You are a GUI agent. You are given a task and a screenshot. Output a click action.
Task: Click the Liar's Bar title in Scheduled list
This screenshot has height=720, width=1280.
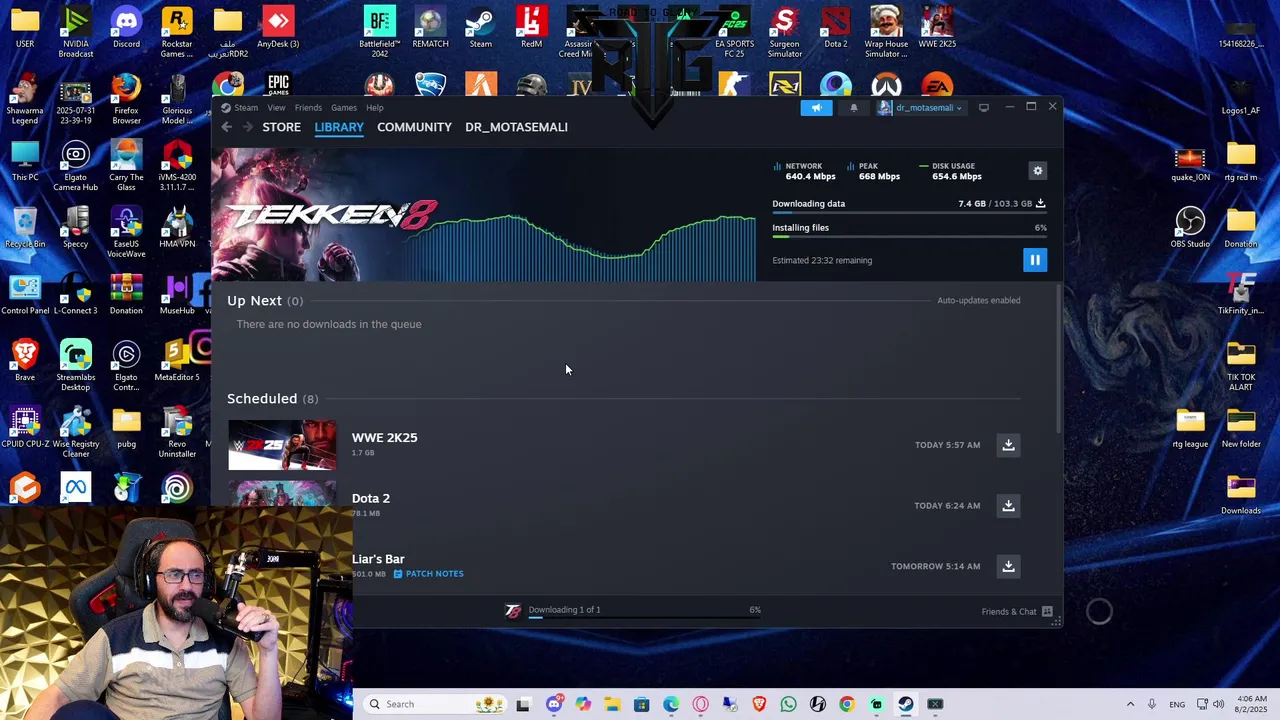tap(378, 559)
